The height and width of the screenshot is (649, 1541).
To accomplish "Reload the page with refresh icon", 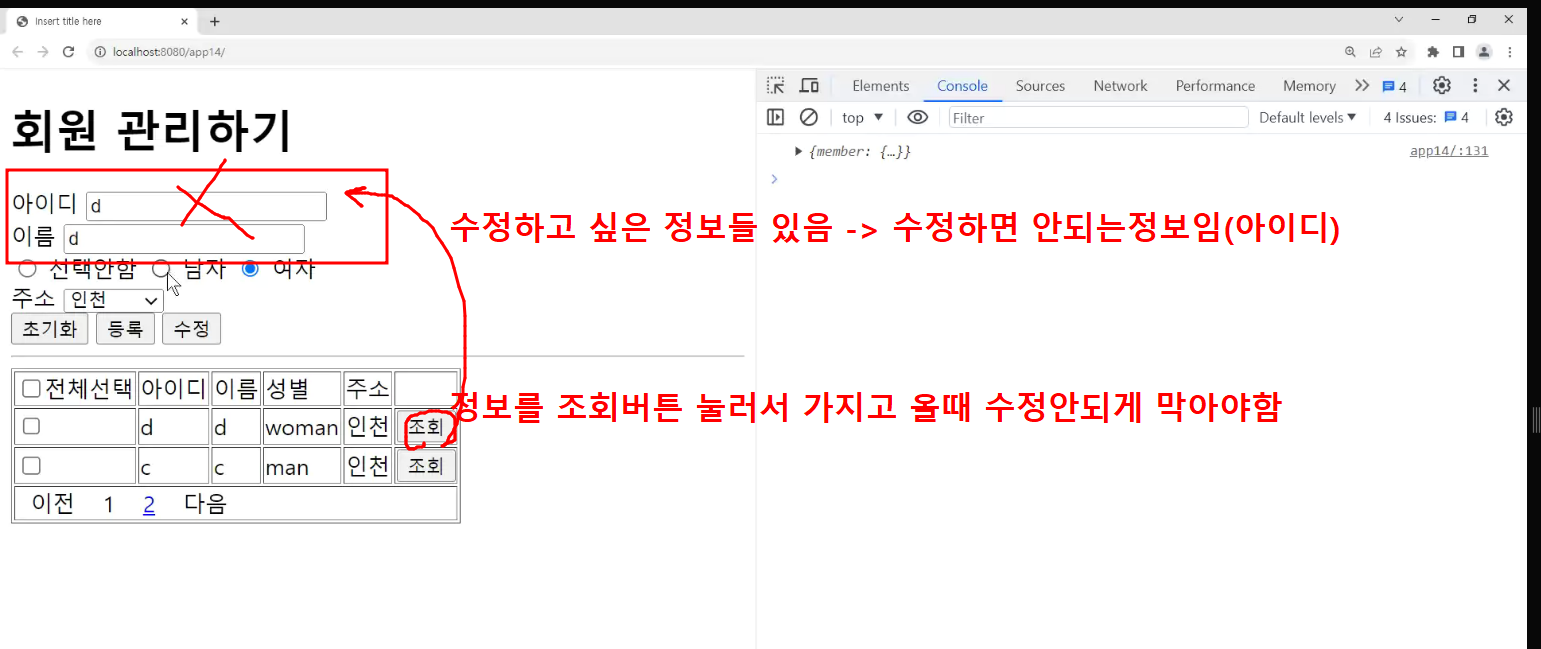I will click(x=69, y=52).
